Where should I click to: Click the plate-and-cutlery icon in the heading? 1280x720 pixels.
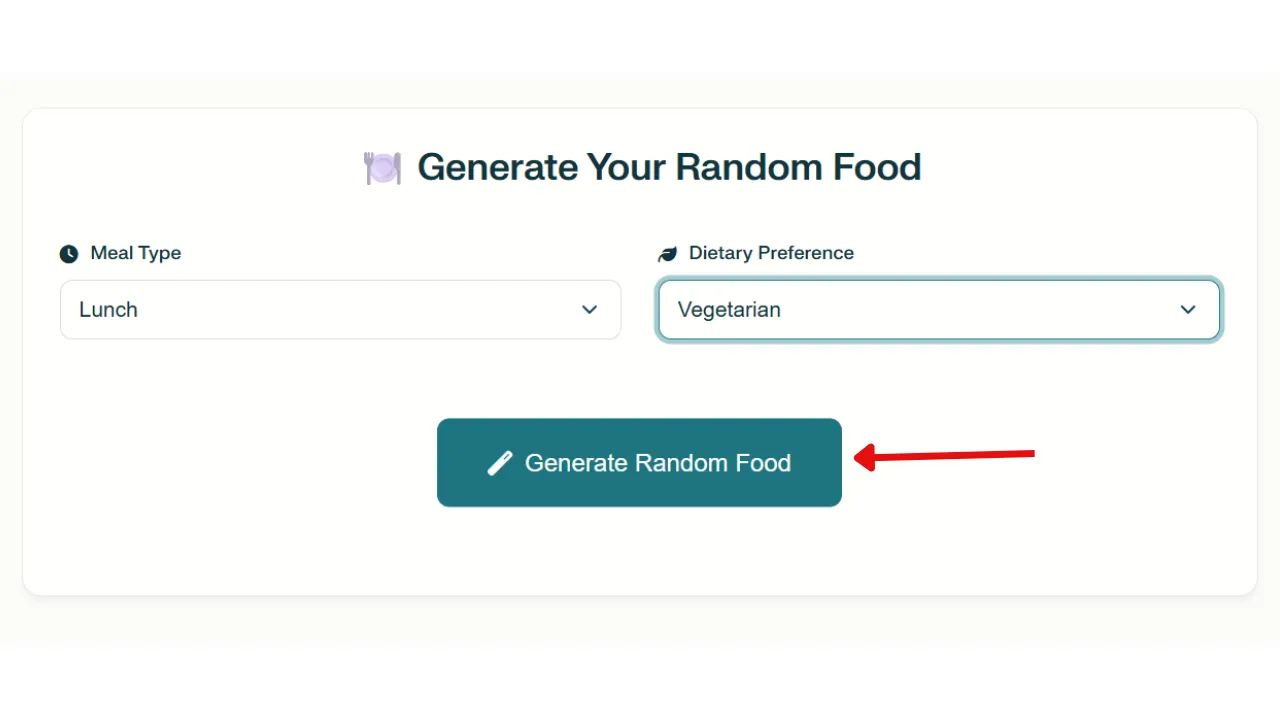381,167
